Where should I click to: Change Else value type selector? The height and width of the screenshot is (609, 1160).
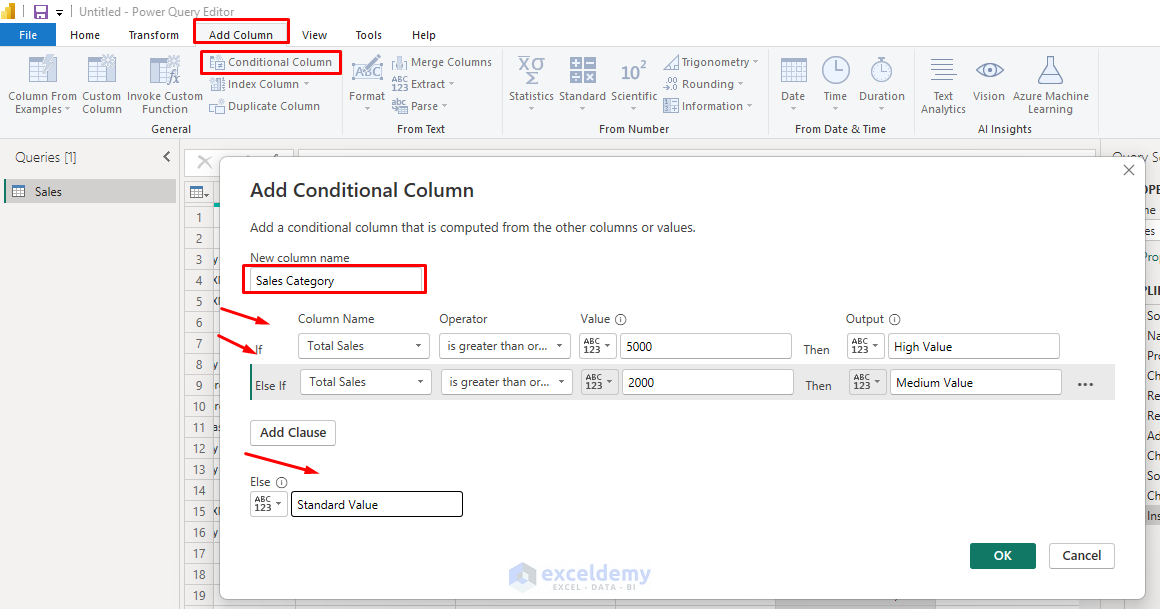pyautogui.click(x=269, y=504)
